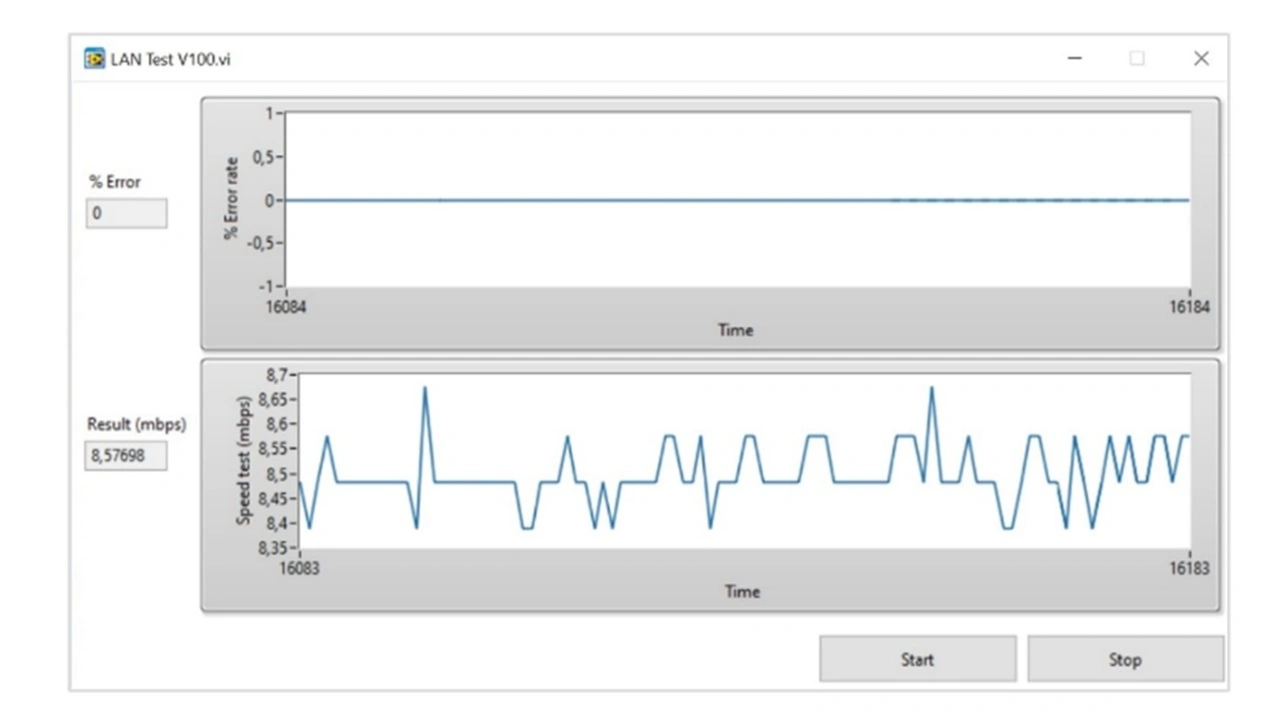Click the "Speed test (mbps)" axis label
The image size is (1280, 721).
tap(243, 461)
